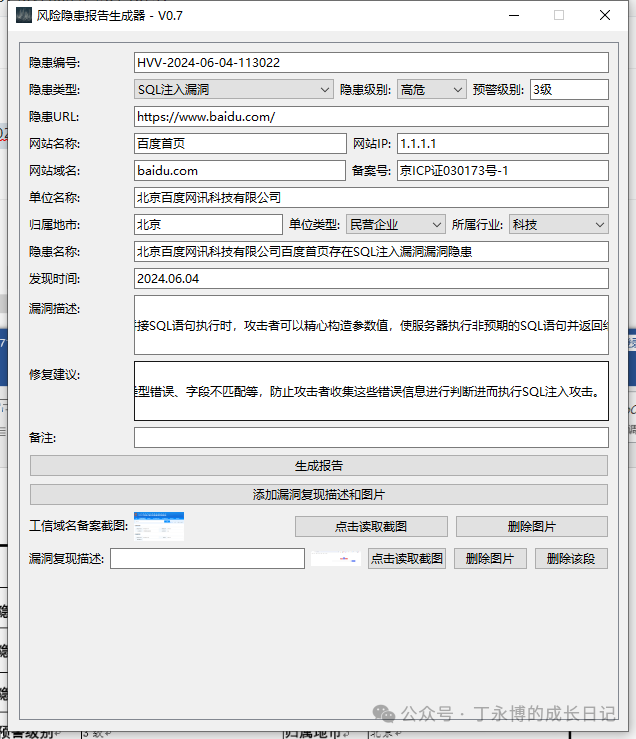
Task: Close the 风险隐患报告生成器 window
Action: pos(605,16)
